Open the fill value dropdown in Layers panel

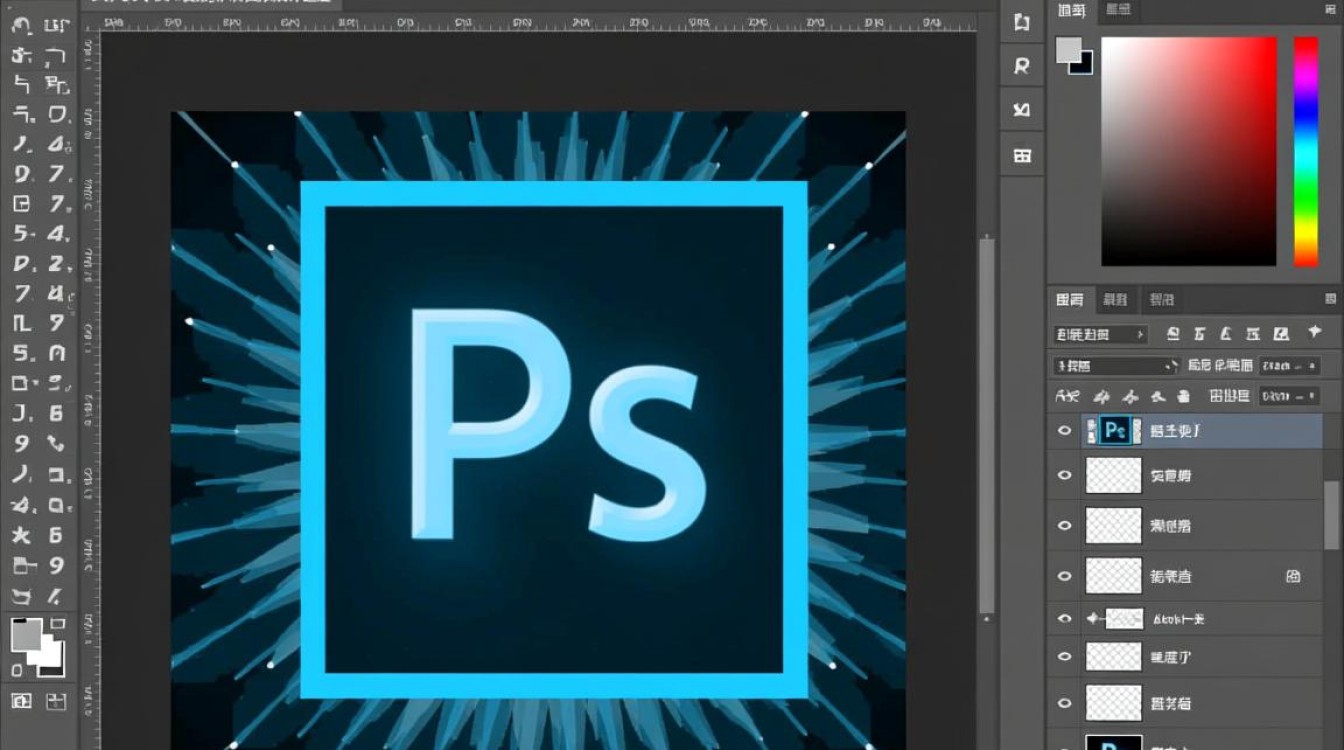1290,396
